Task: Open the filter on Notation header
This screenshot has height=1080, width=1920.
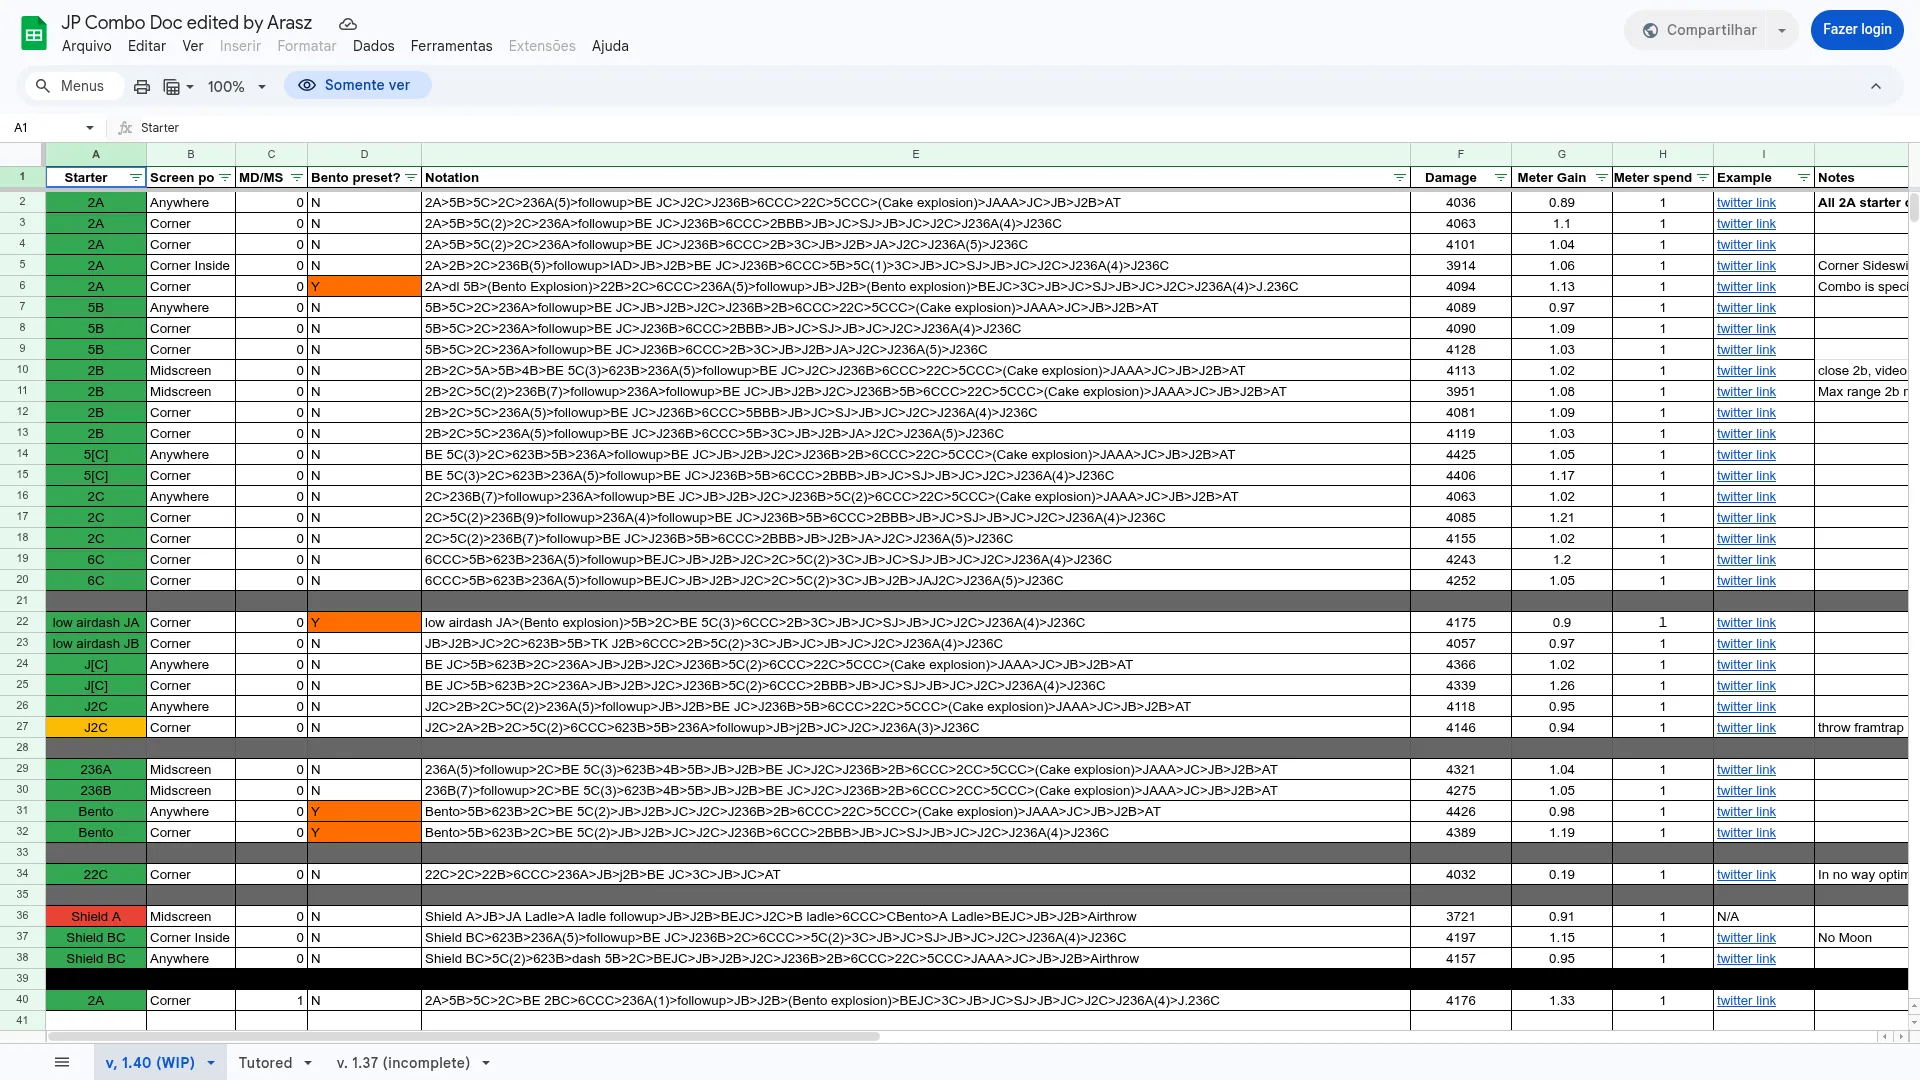Action: click(x=1399, y=178)
